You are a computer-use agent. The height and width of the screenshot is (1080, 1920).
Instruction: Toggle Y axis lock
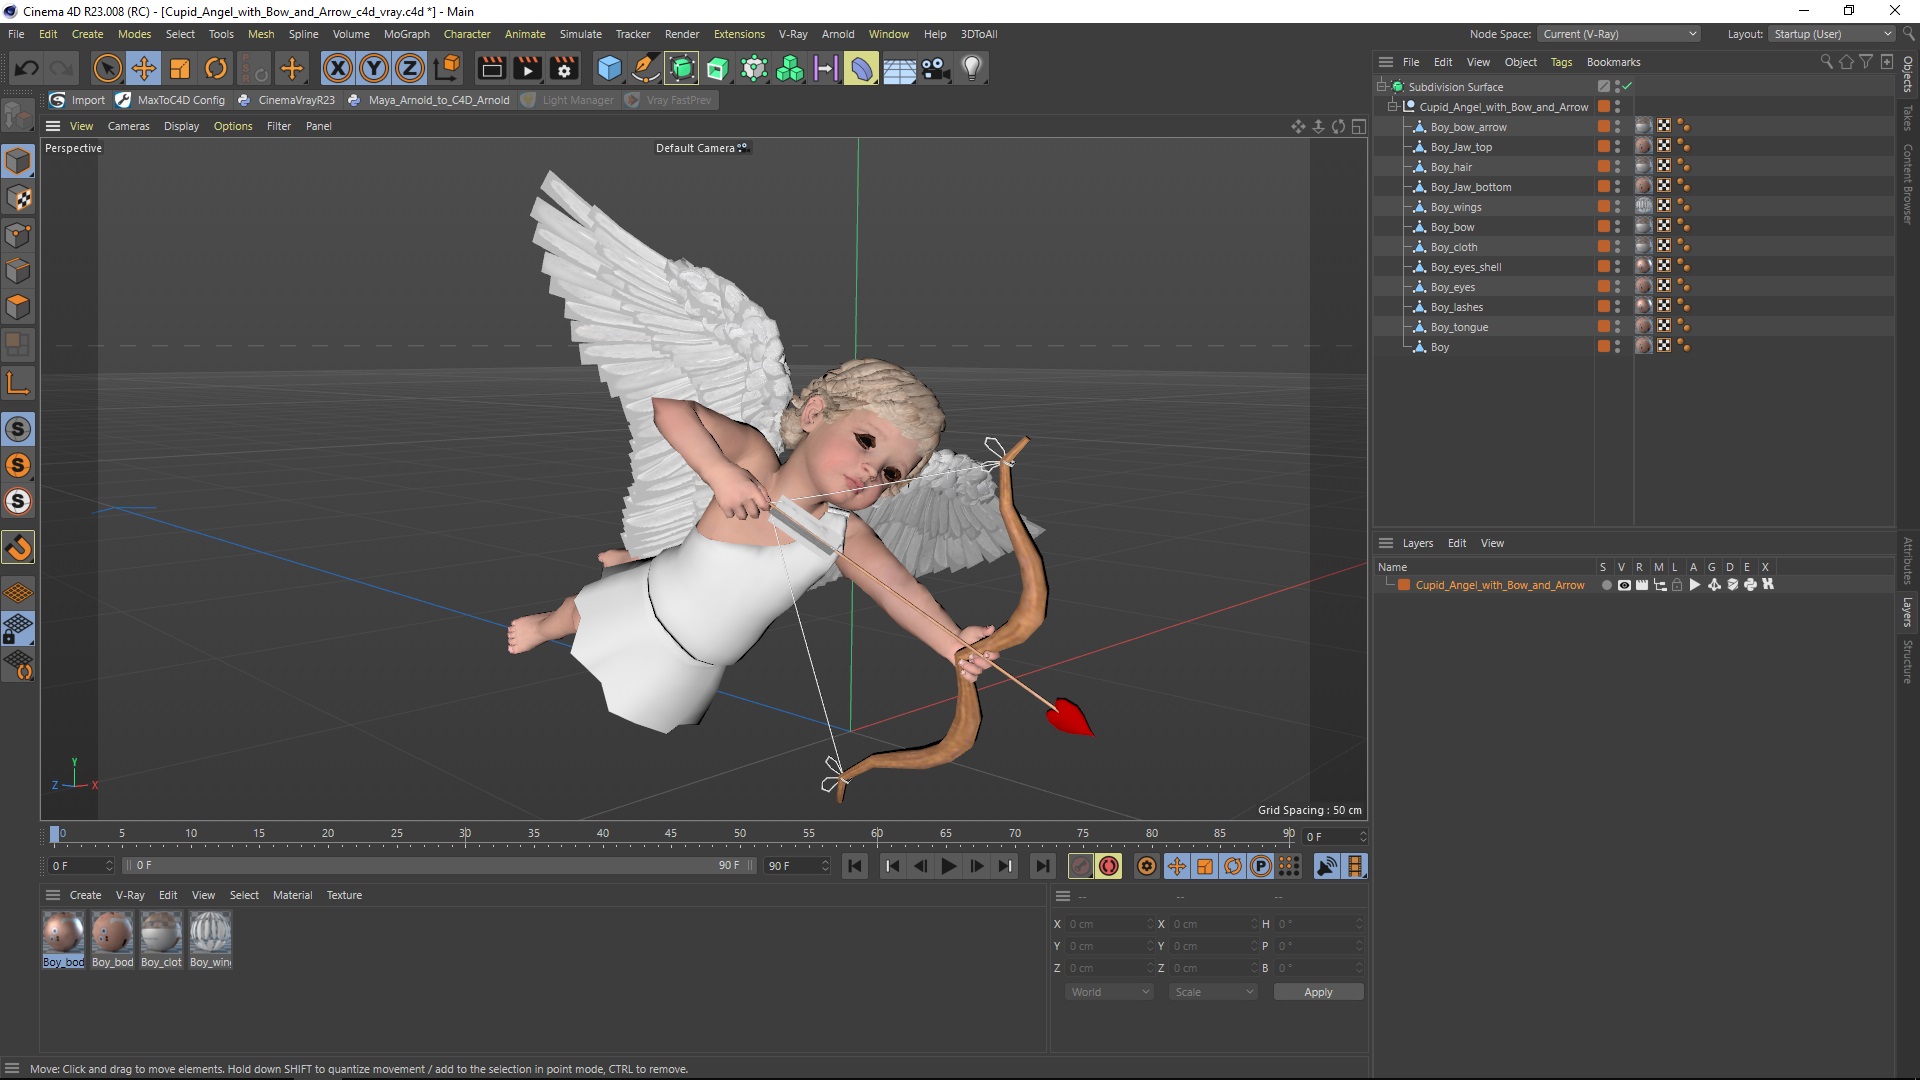click(x=374, y=68)
